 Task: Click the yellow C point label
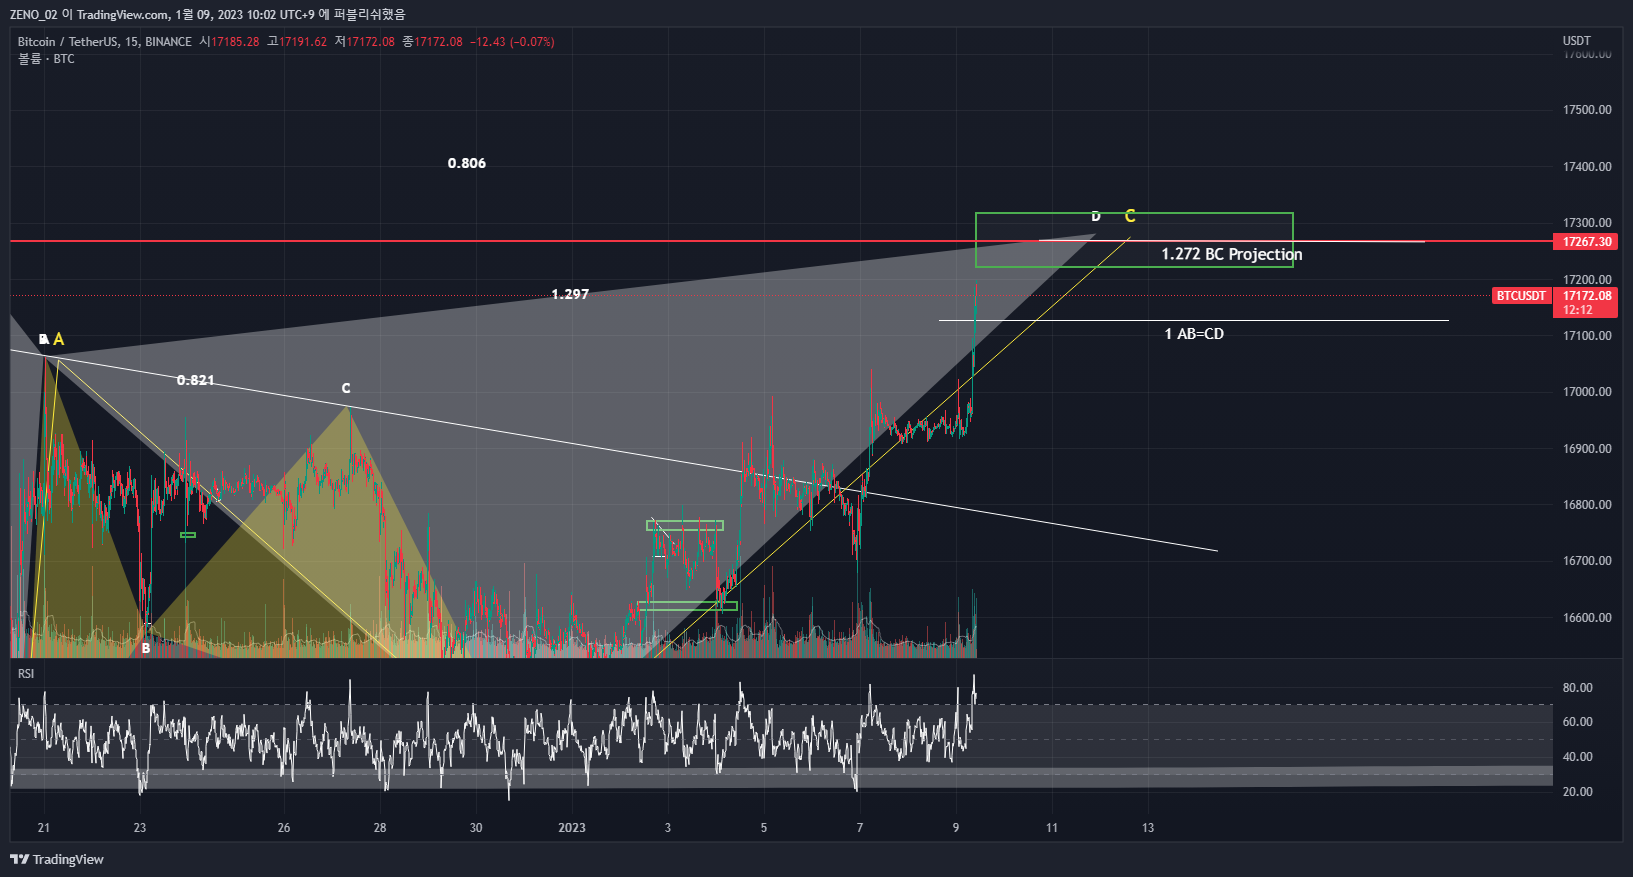pyautogui.click(x=1130, y=216)
